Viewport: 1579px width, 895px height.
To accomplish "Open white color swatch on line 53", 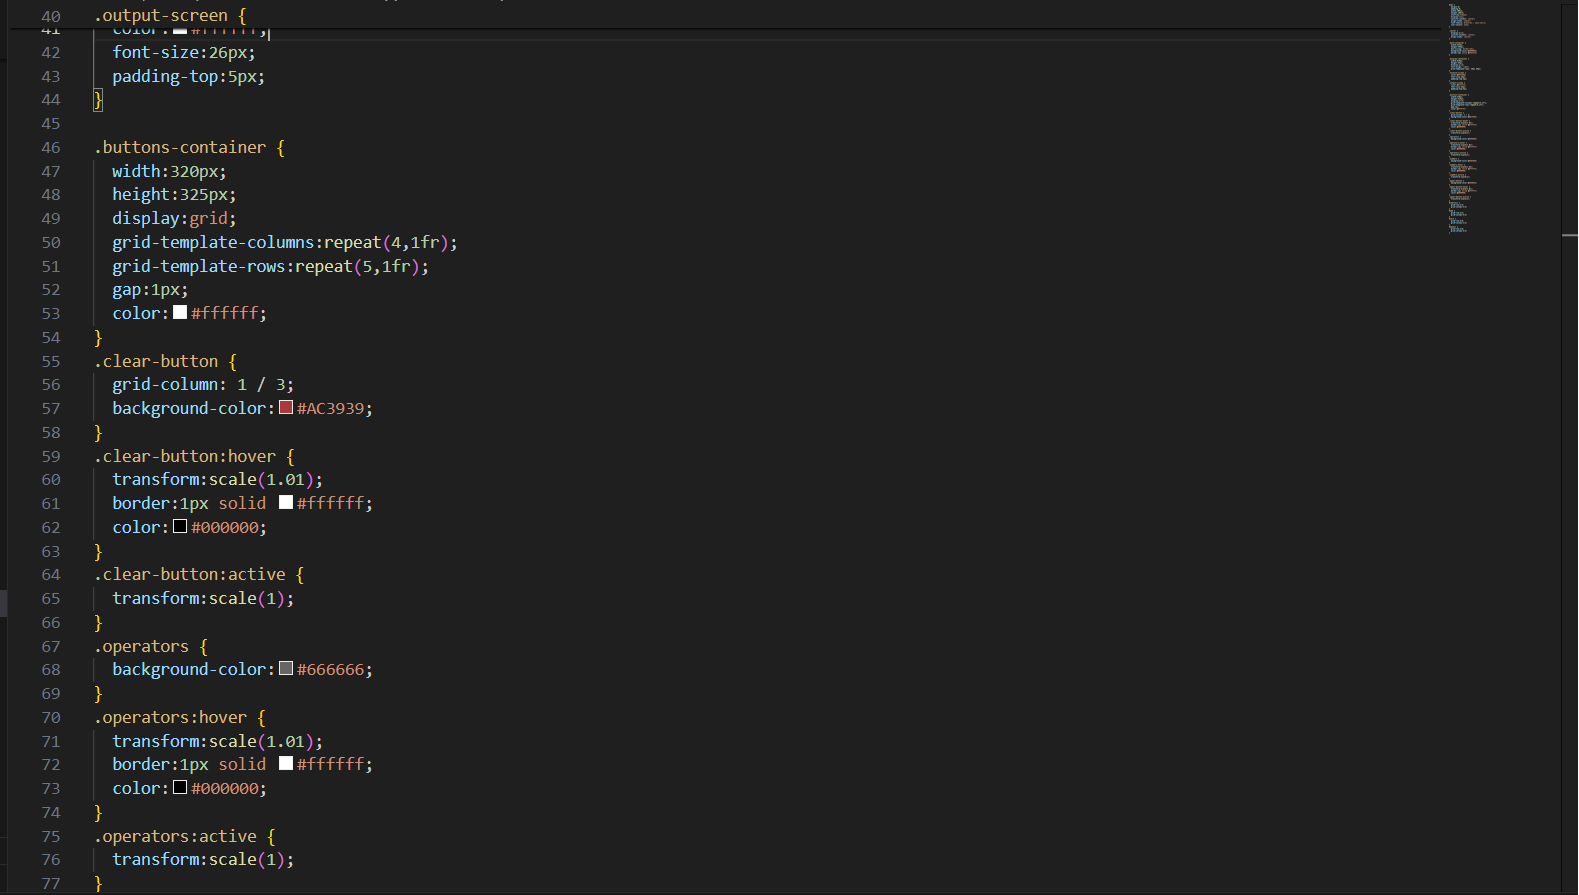I will click(x=180, y=313).
